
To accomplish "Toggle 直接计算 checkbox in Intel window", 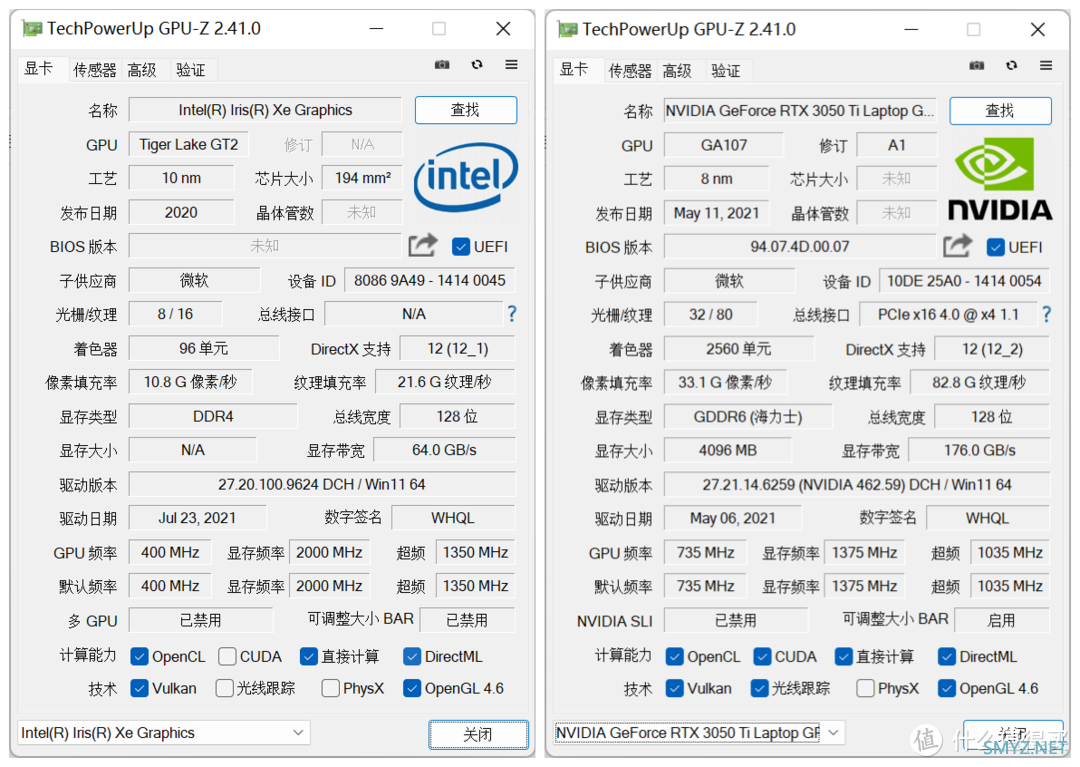I will (309, 657).
